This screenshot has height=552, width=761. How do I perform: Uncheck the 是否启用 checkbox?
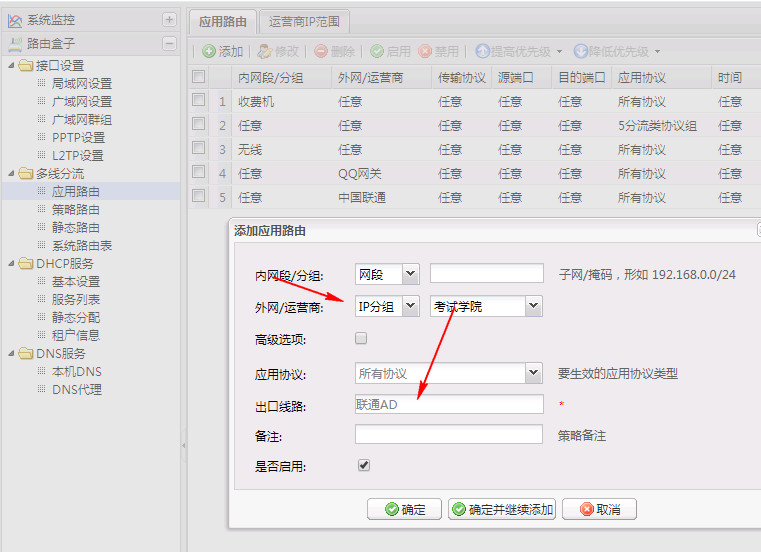pyautogui.click(x=364, y=465)
